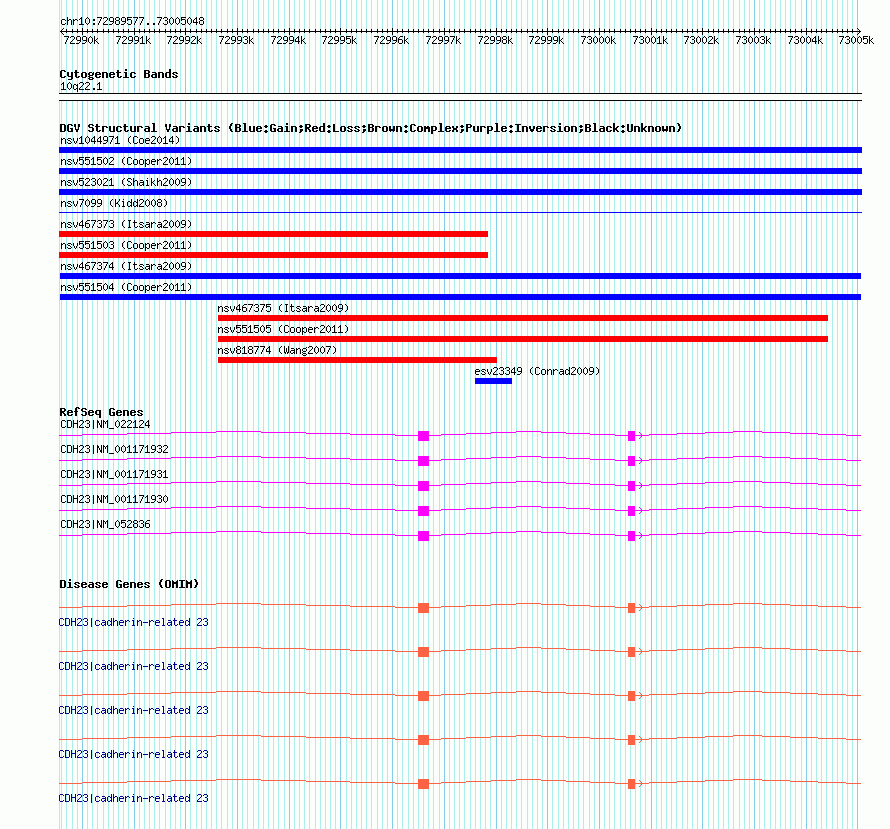Click the larger magenta exon of CDH23|NM_001171932

tap(423, 461)
